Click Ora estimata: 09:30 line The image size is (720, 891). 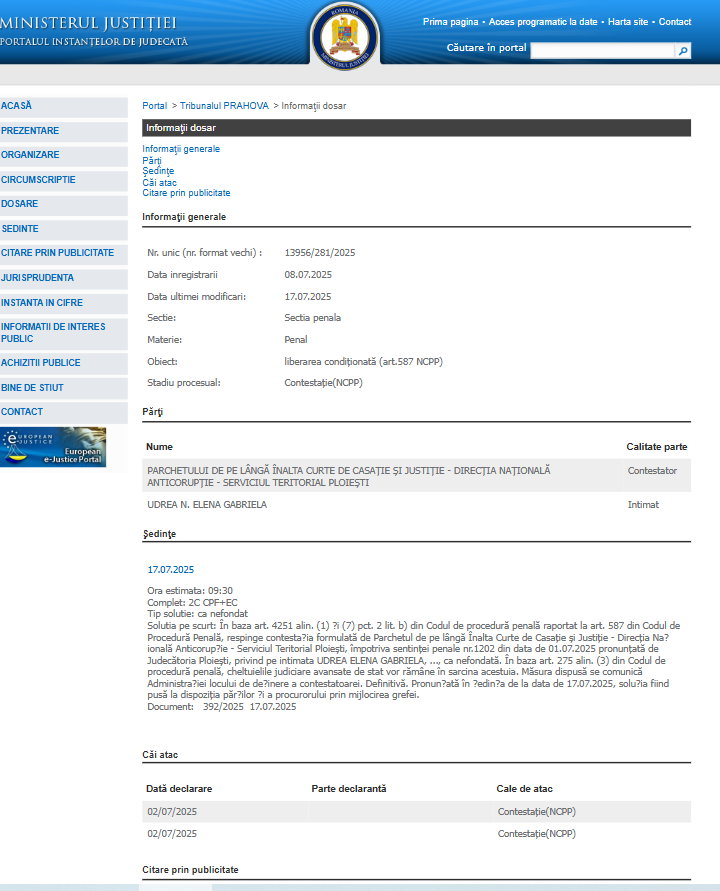[x=190, y=591]
